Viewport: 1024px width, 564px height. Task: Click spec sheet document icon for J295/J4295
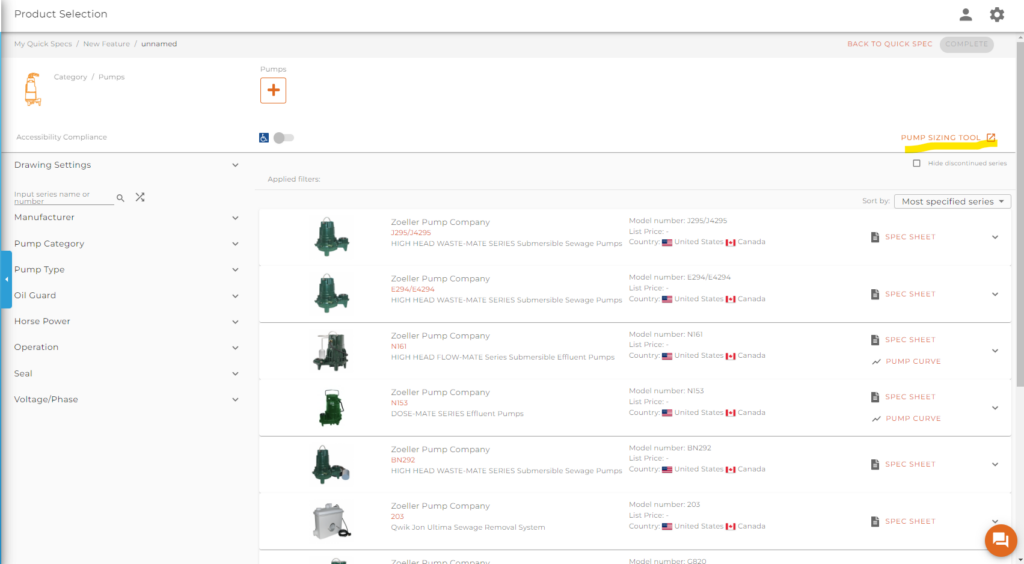click(x=874, y=237)
